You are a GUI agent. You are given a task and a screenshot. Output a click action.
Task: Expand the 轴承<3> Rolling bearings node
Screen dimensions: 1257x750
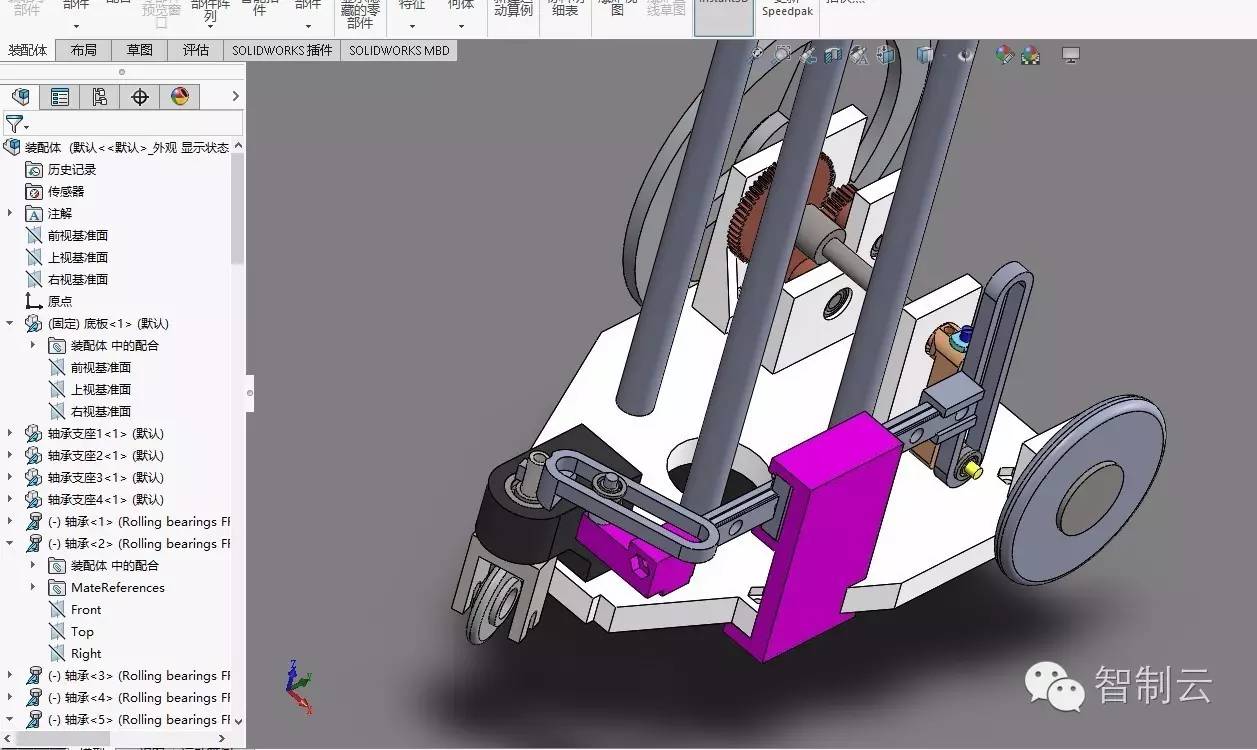click(10, 675)
